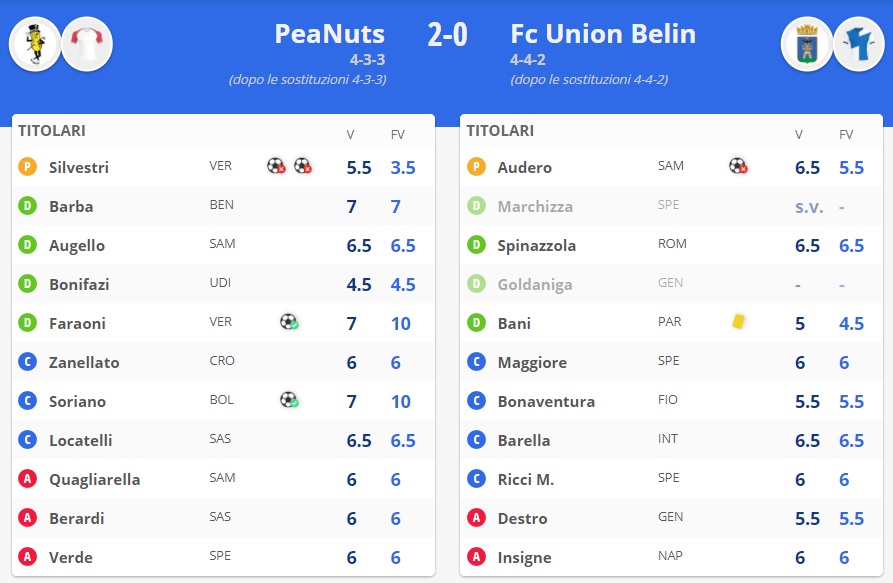
Task: Click the PeaNuts white jersey icon
Action: coord(87,44)
